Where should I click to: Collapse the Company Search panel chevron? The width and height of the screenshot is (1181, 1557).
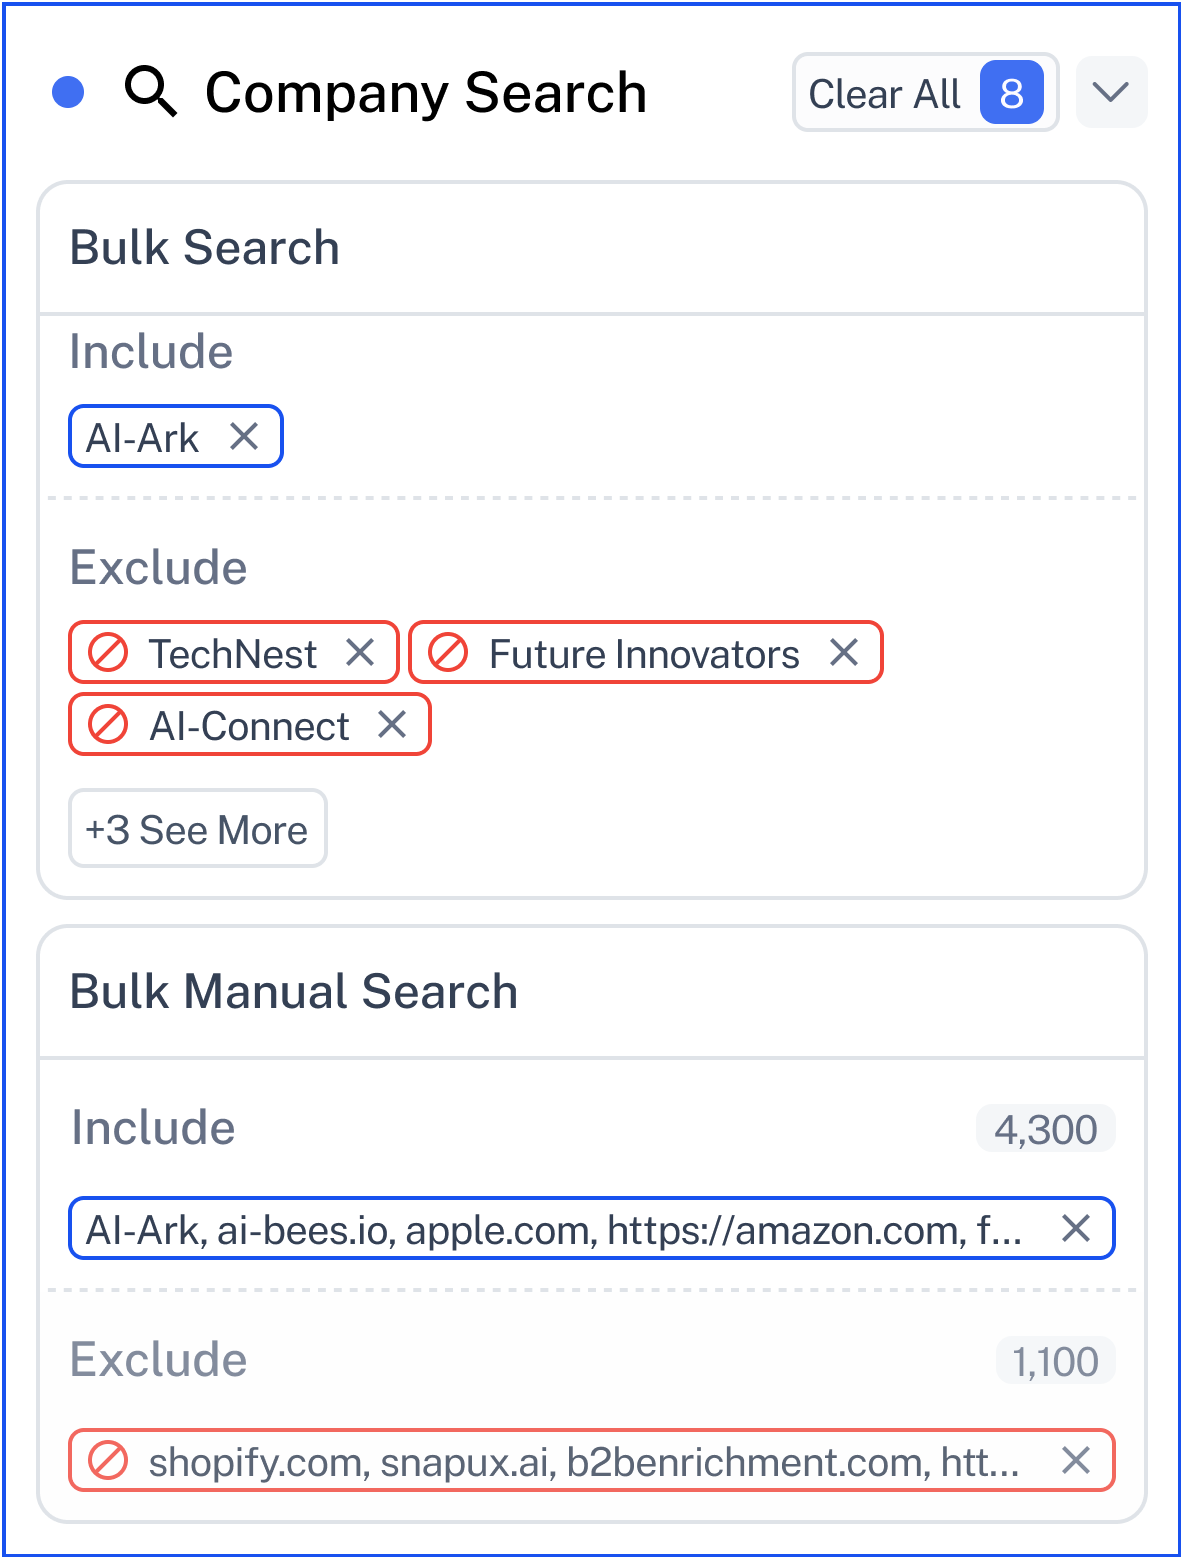(1111, 92)
